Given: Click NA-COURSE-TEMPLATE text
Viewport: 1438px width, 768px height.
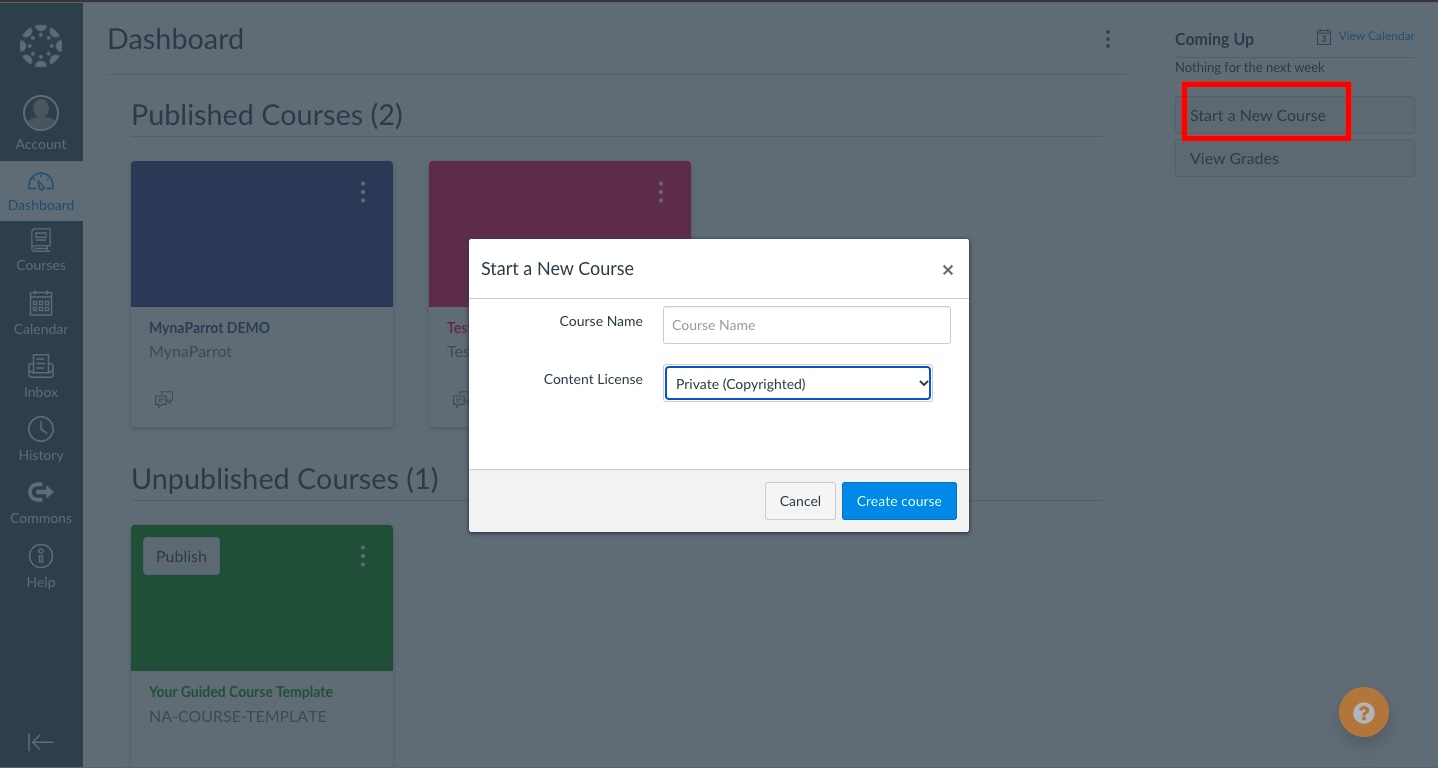Looking at the screenshot, I should tap(238, 716).
